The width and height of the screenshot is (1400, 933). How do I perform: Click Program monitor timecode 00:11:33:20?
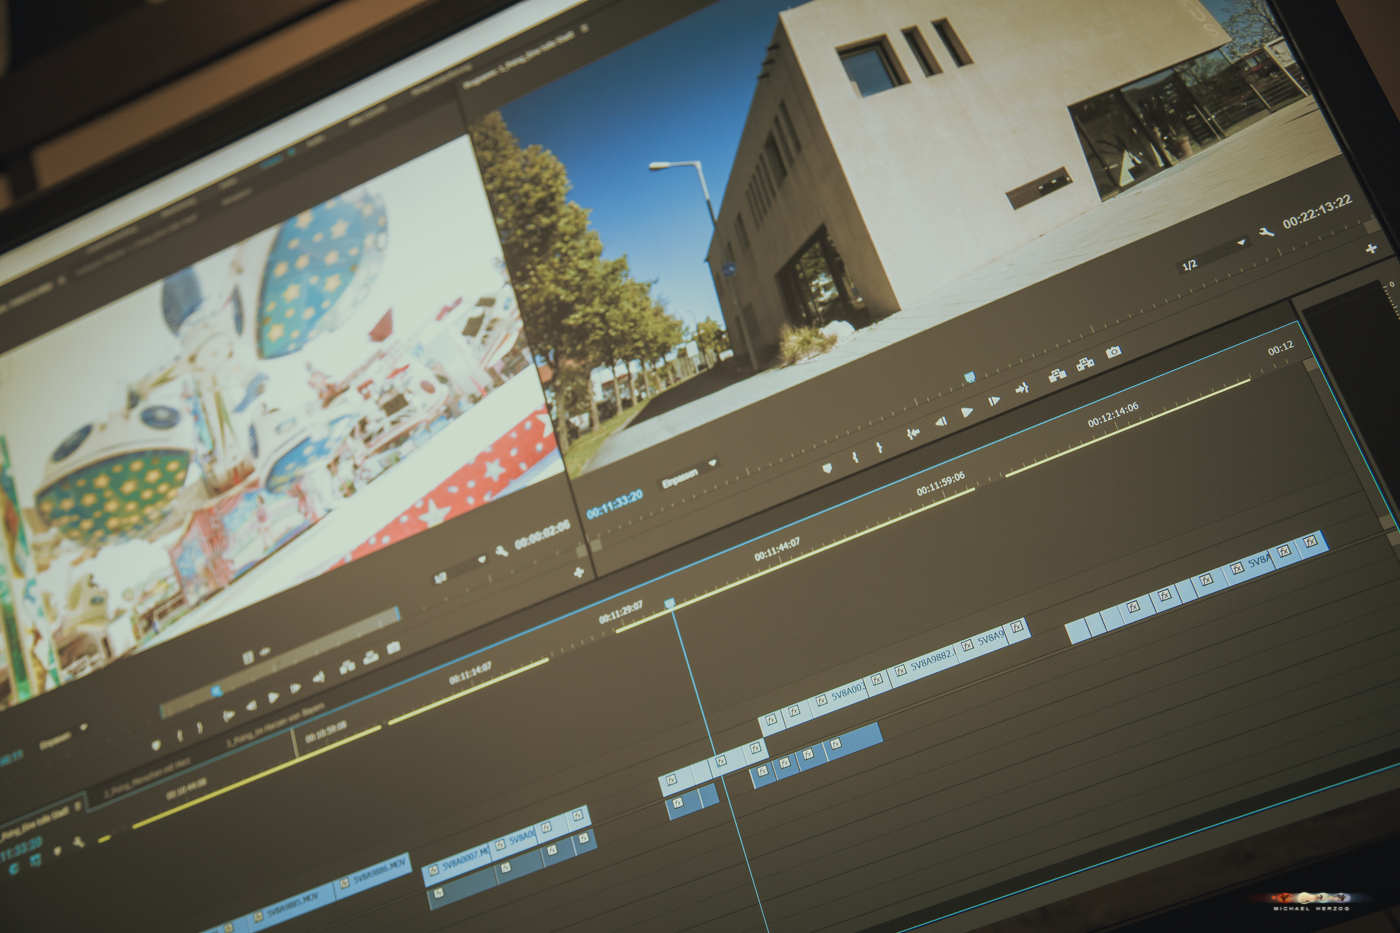click(x=614, y=504)
